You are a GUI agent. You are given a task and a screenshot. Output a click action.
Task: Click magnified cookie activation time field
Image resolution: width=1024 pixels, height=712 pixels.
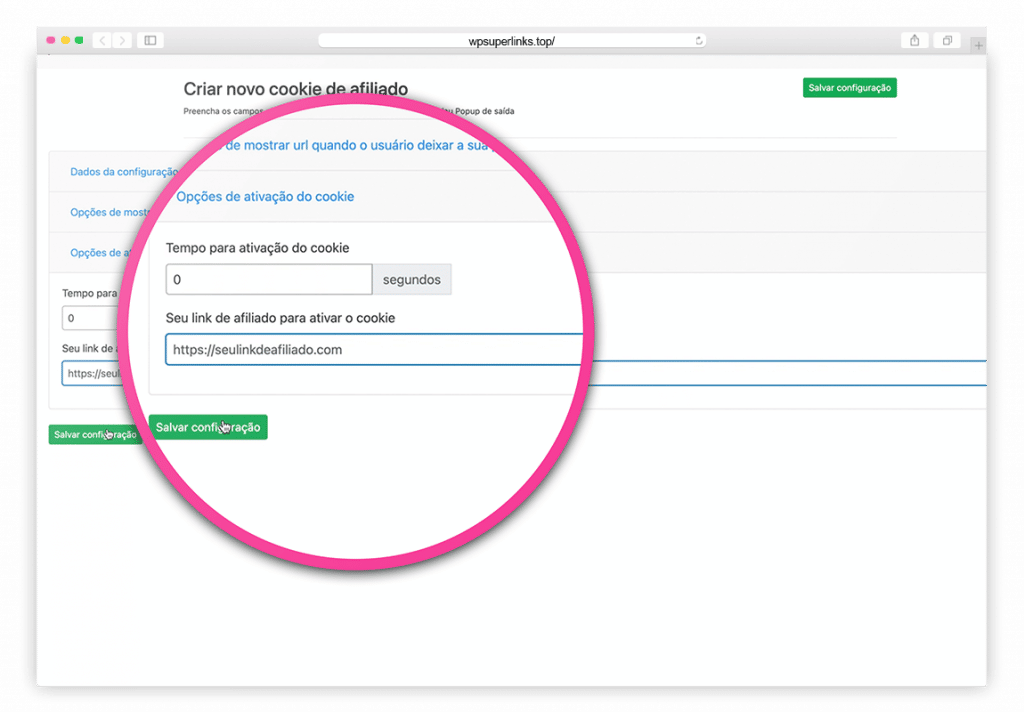pyautogui.click(x=268, y=280)
